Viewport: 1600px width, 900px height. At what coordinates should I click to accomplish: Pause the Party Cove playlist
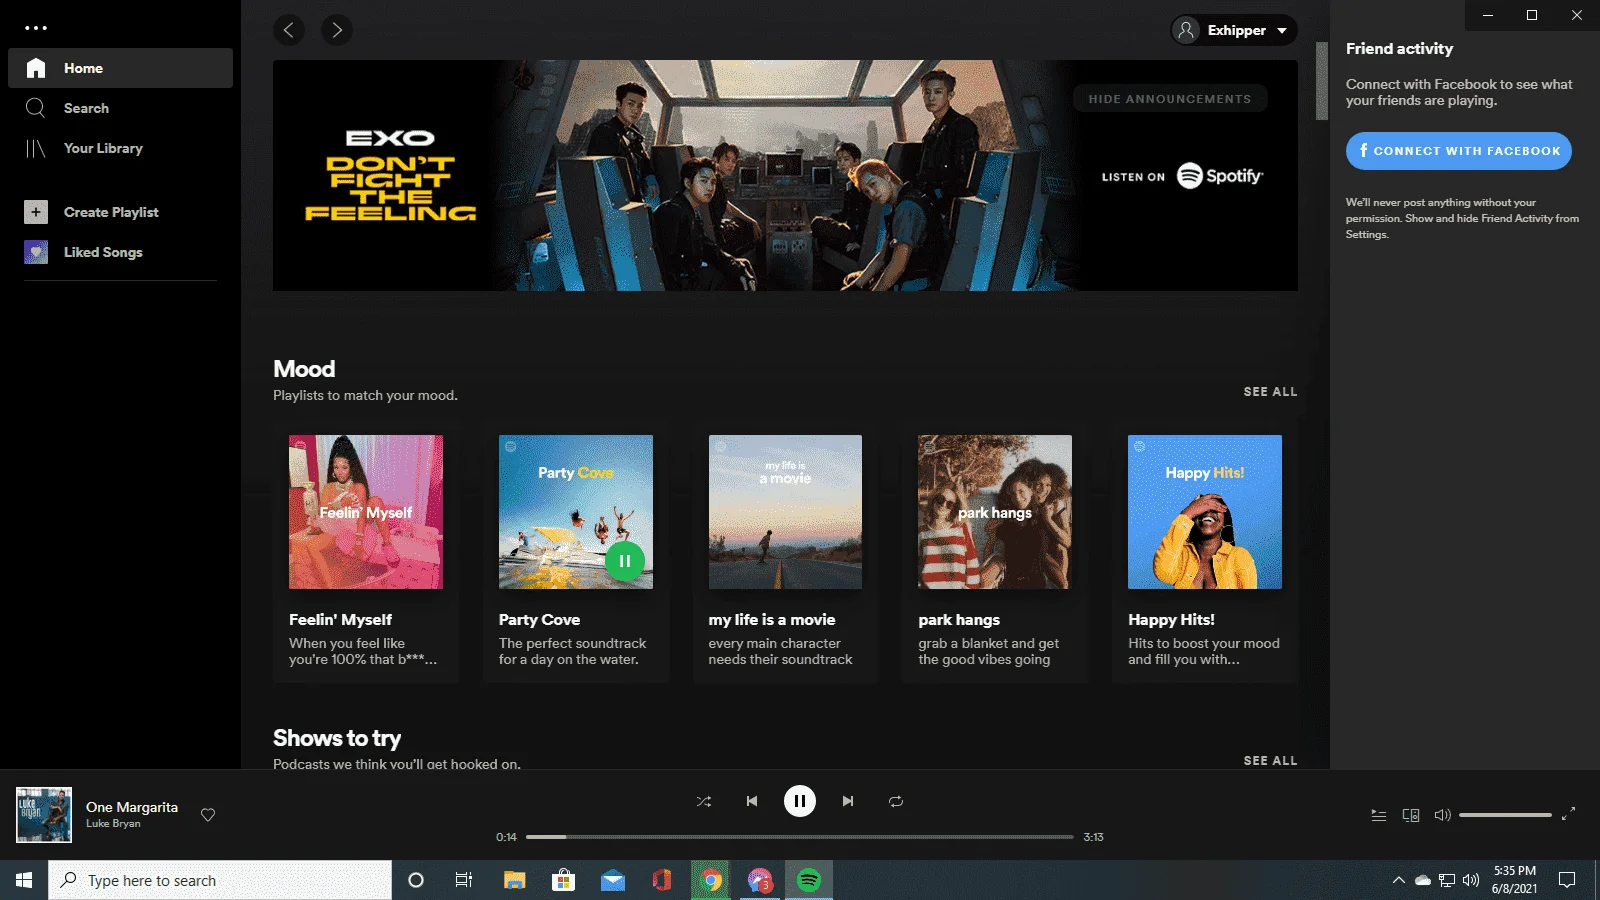pyautogui.click(x=625, y=561)
